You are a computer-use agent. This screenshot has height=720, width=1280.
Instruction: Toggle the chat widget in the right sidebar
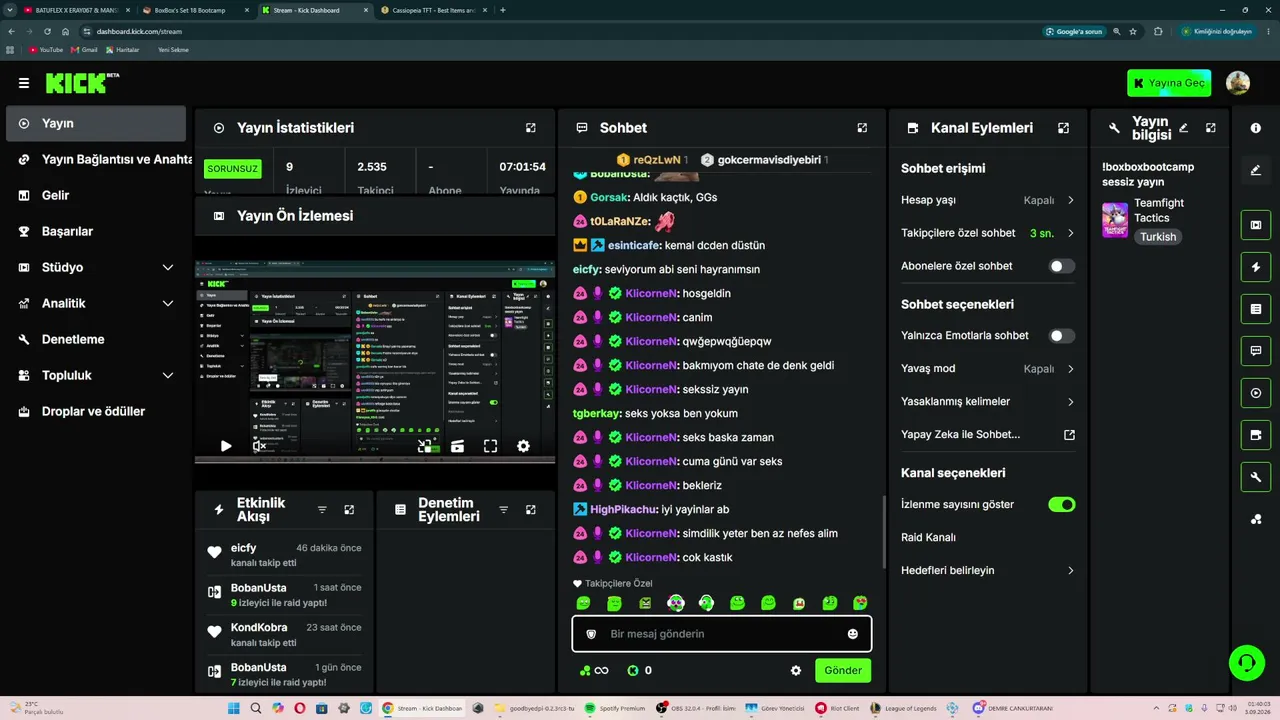click(1256, 351)
